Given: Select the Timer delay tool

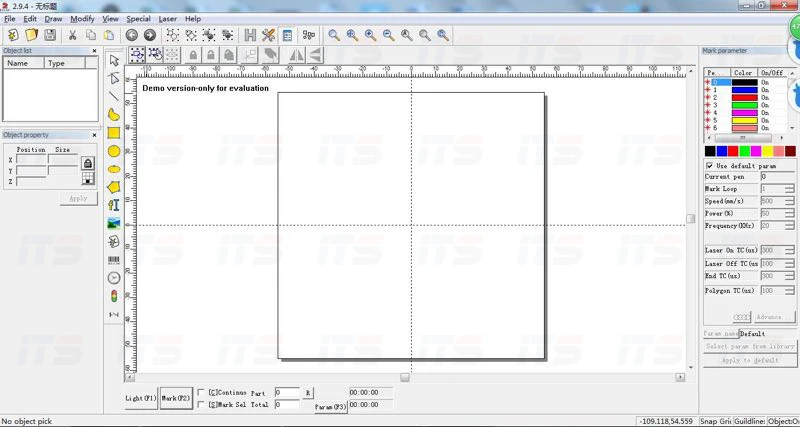Looking at the screenshot, I should click(114, 278).
